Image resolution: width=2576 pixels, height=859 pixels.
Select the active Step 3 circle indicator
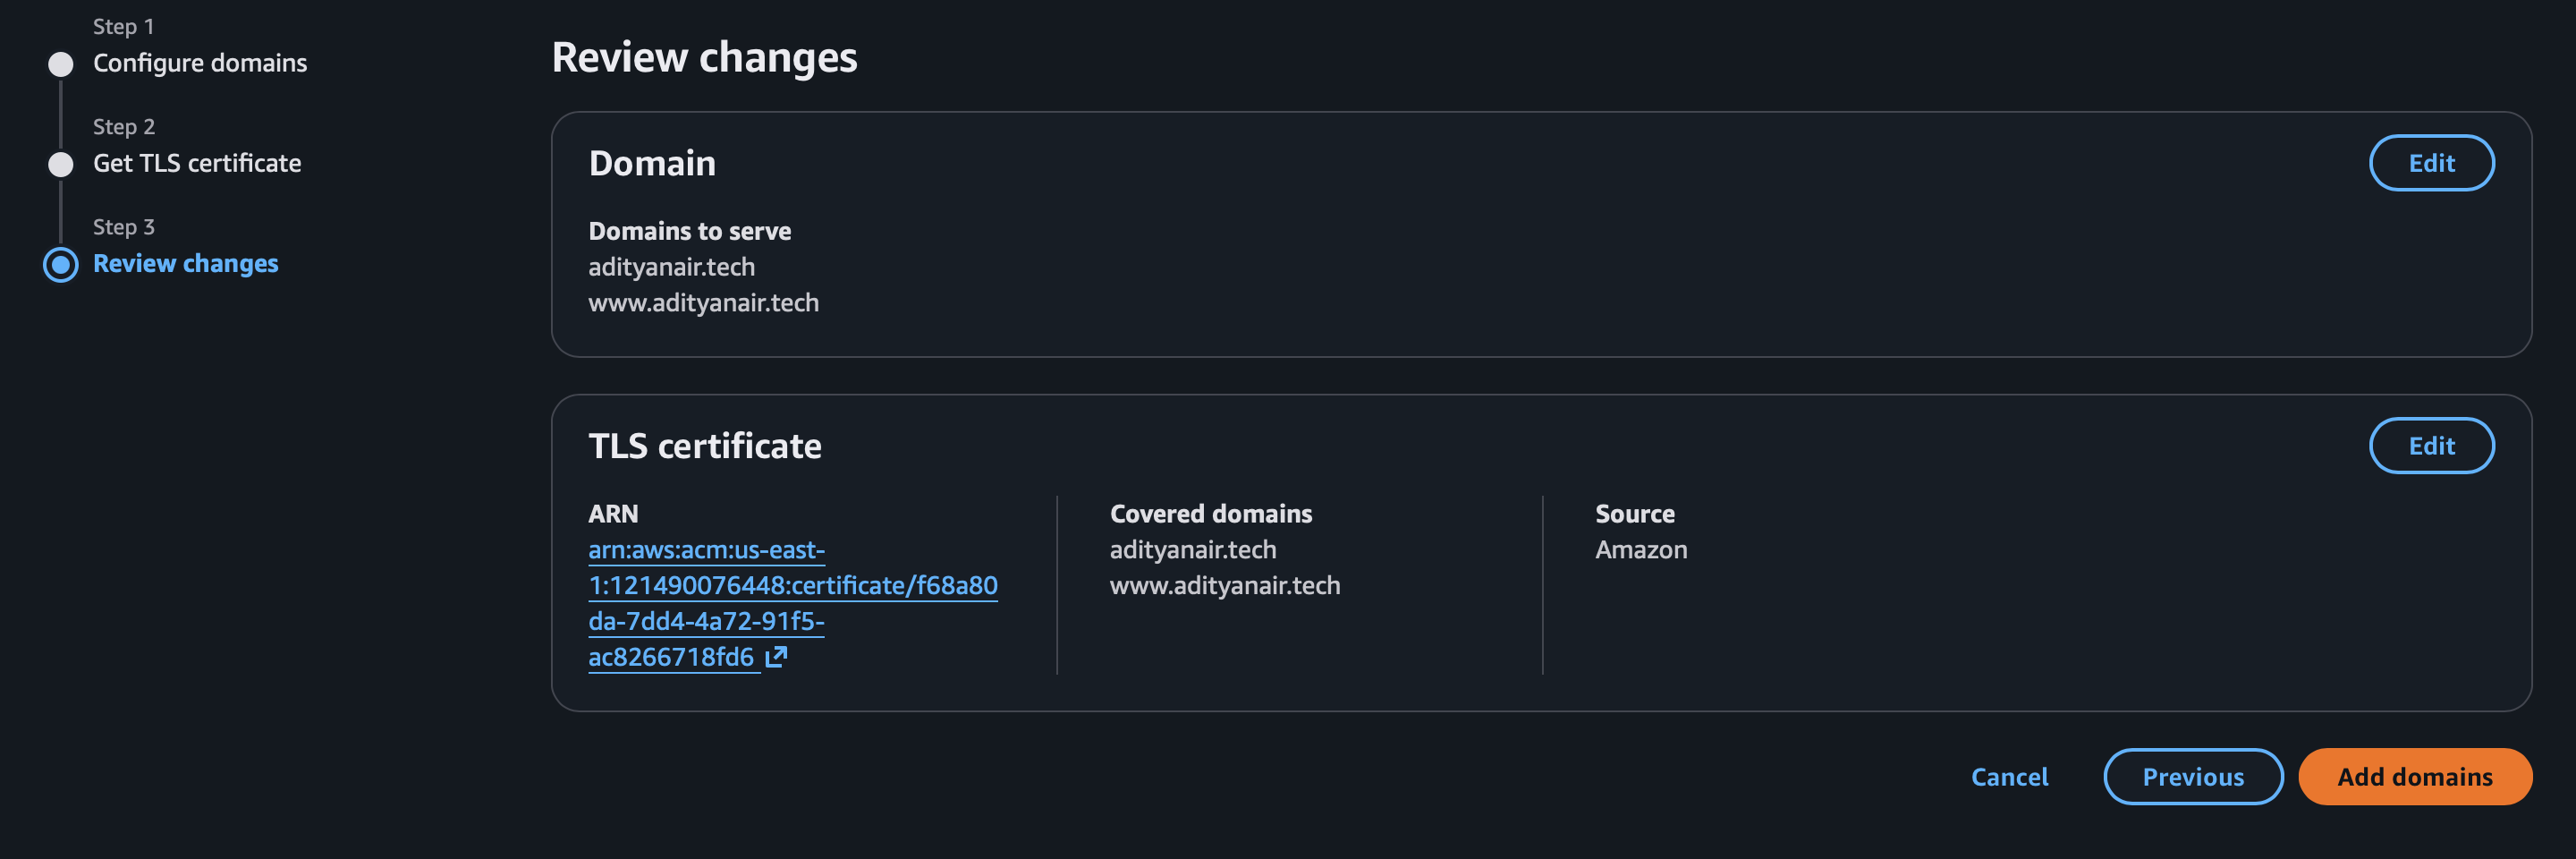(x=61, y=265)
